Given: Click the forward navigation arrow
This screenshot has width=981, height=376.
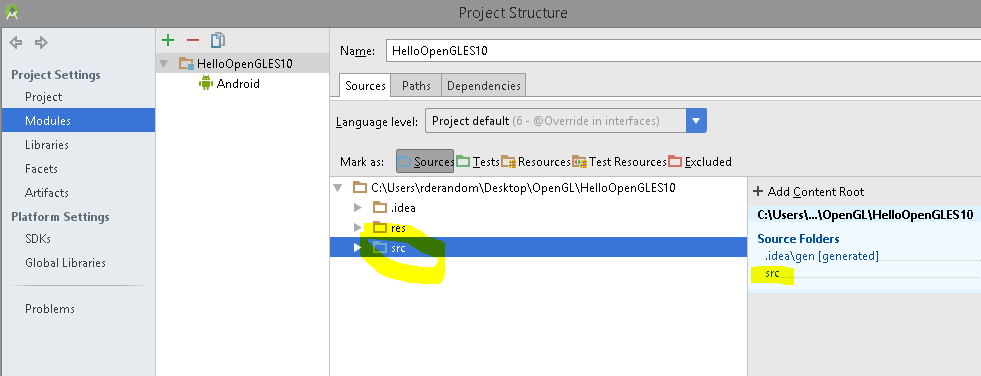Looking at the screenshot, I should [41, 43].
